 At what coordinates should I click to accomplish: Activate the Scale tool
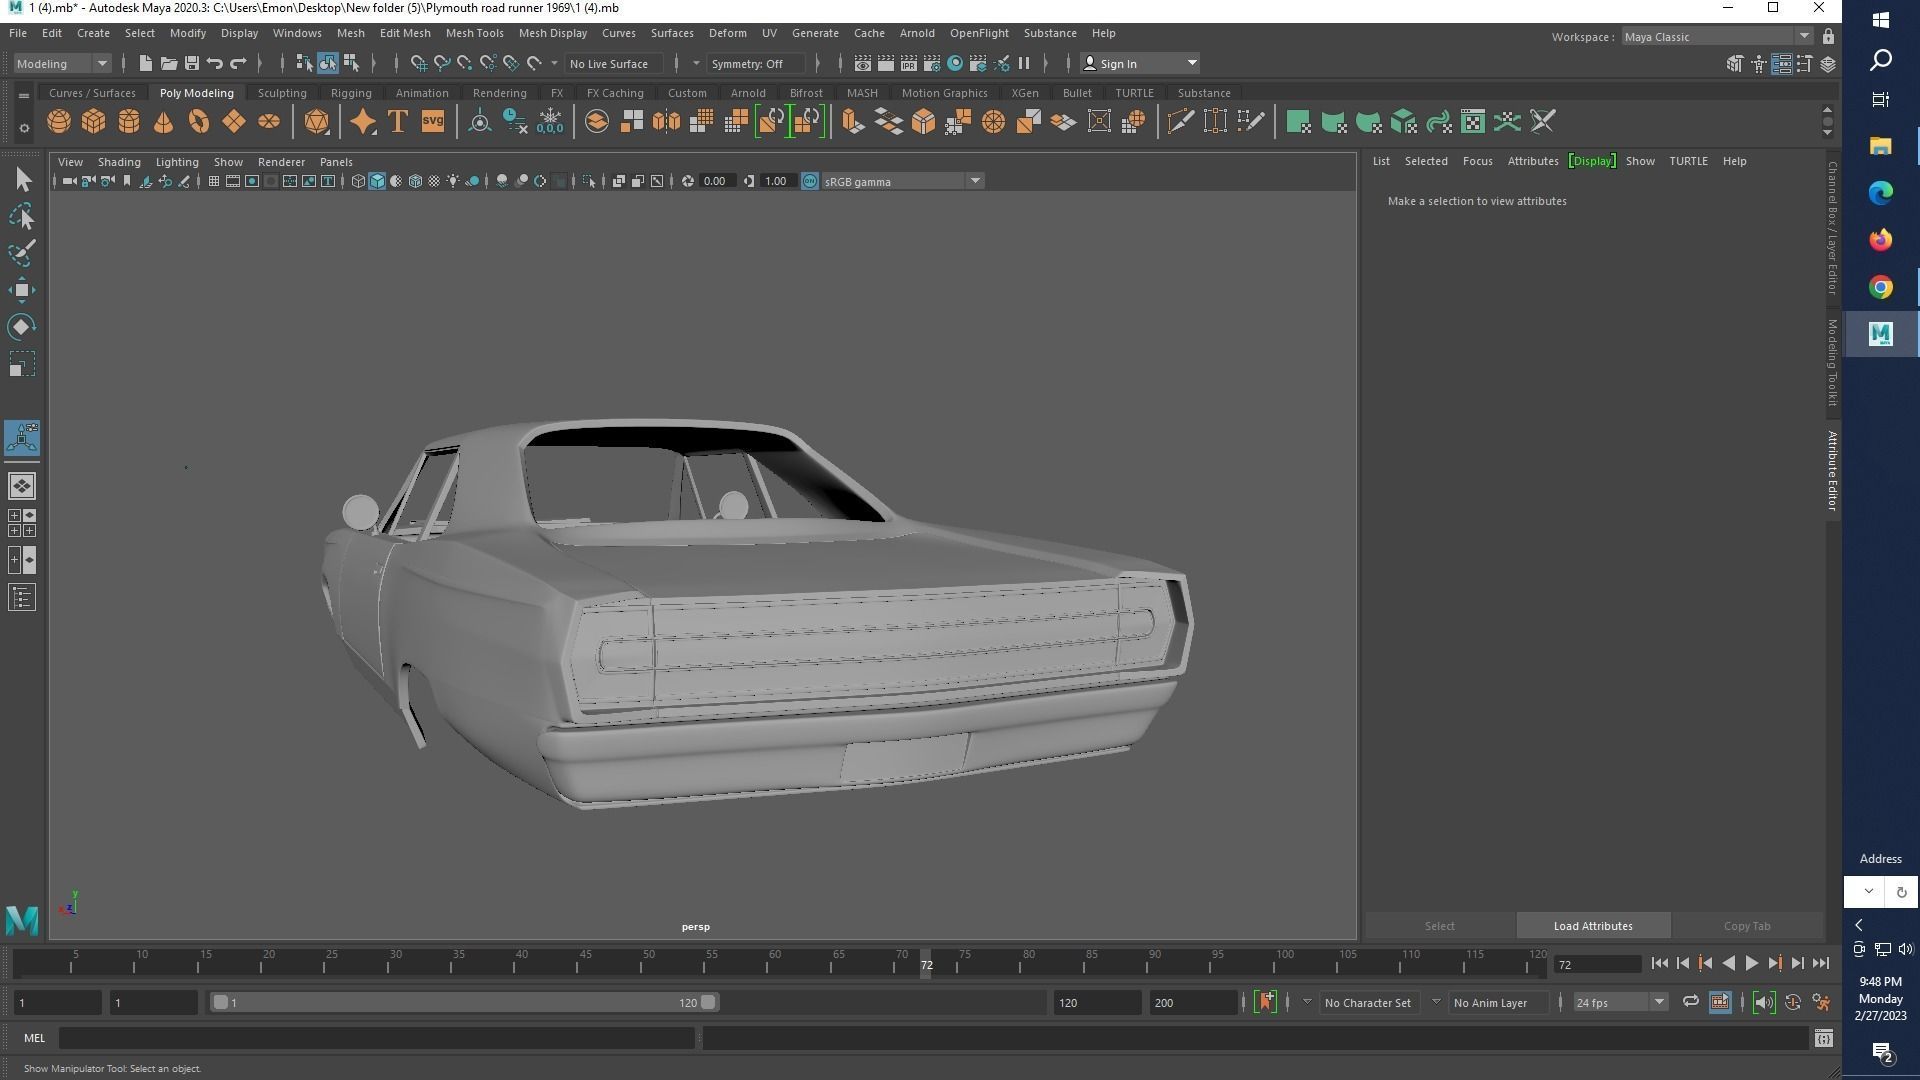(22, 364)
